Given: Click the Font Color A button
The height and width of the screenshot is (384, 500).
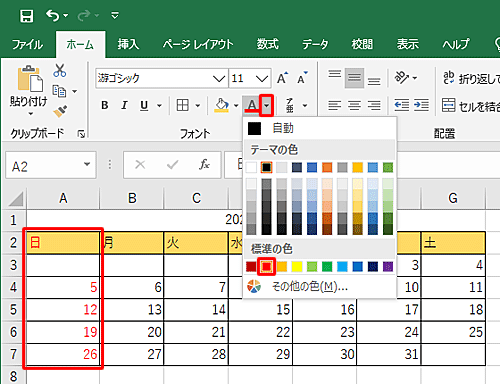Looking at the screenshot, I should click(252, 105).
